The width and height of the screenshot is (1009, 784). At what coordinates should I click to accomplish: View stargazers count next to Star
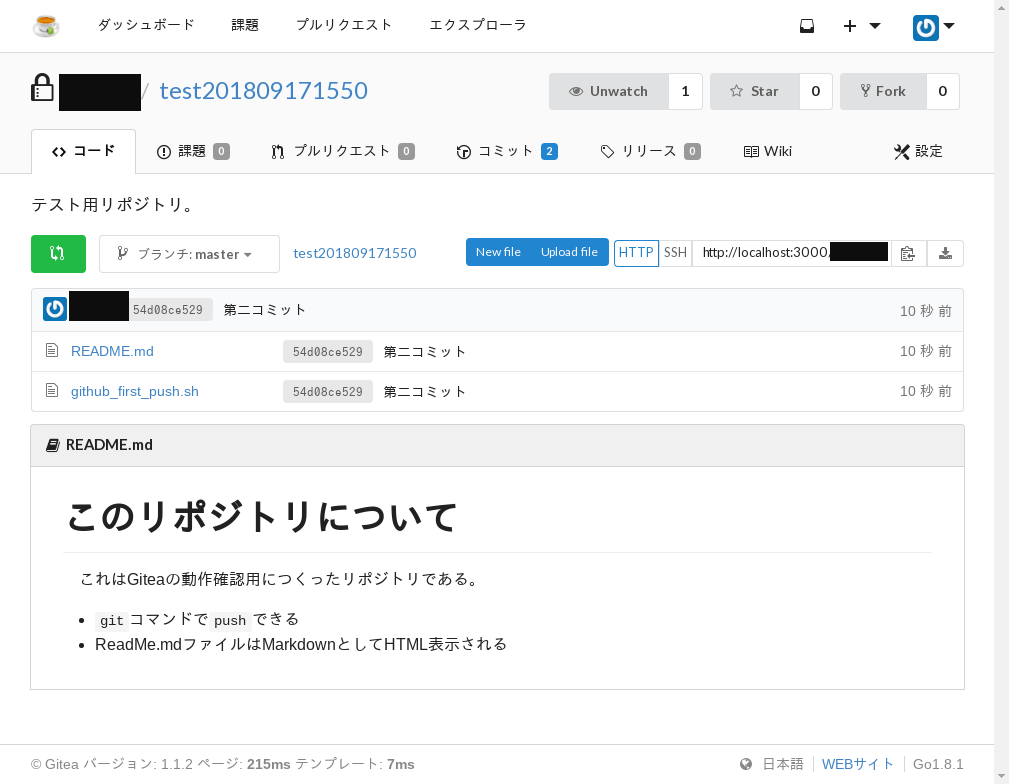(x=816, y=91)
